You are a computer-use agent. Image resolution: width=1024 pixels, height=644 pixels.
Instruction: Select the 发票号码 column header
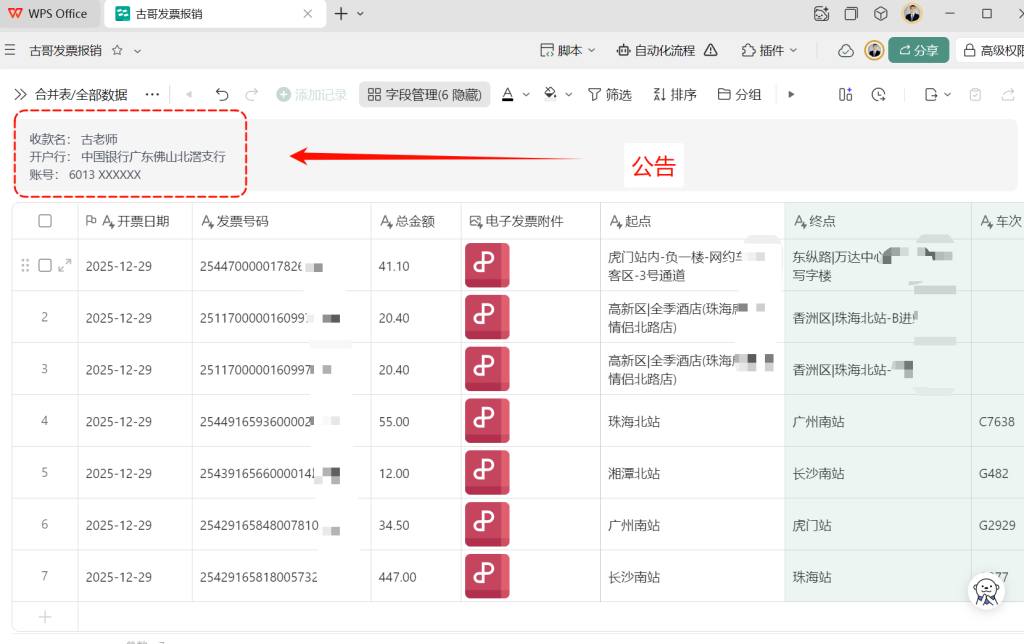pyautogui.click(x=281, y=221)
